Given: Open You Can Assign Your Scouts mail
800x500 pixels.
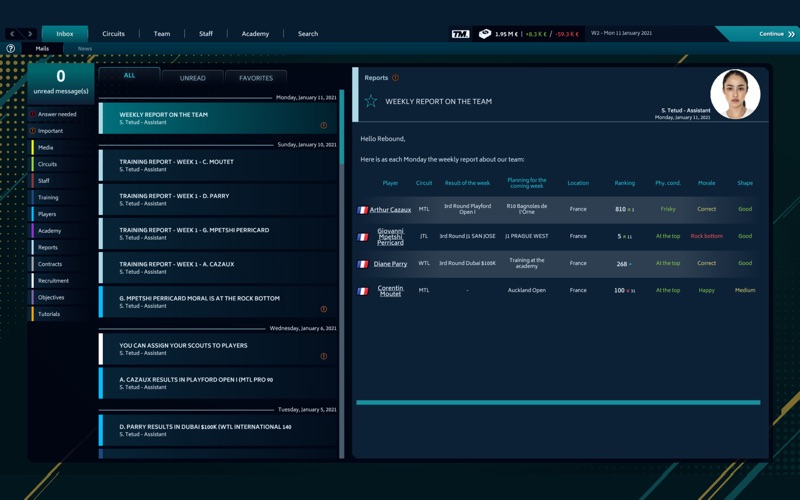Looking at the screenshot, I should point(218,349).
